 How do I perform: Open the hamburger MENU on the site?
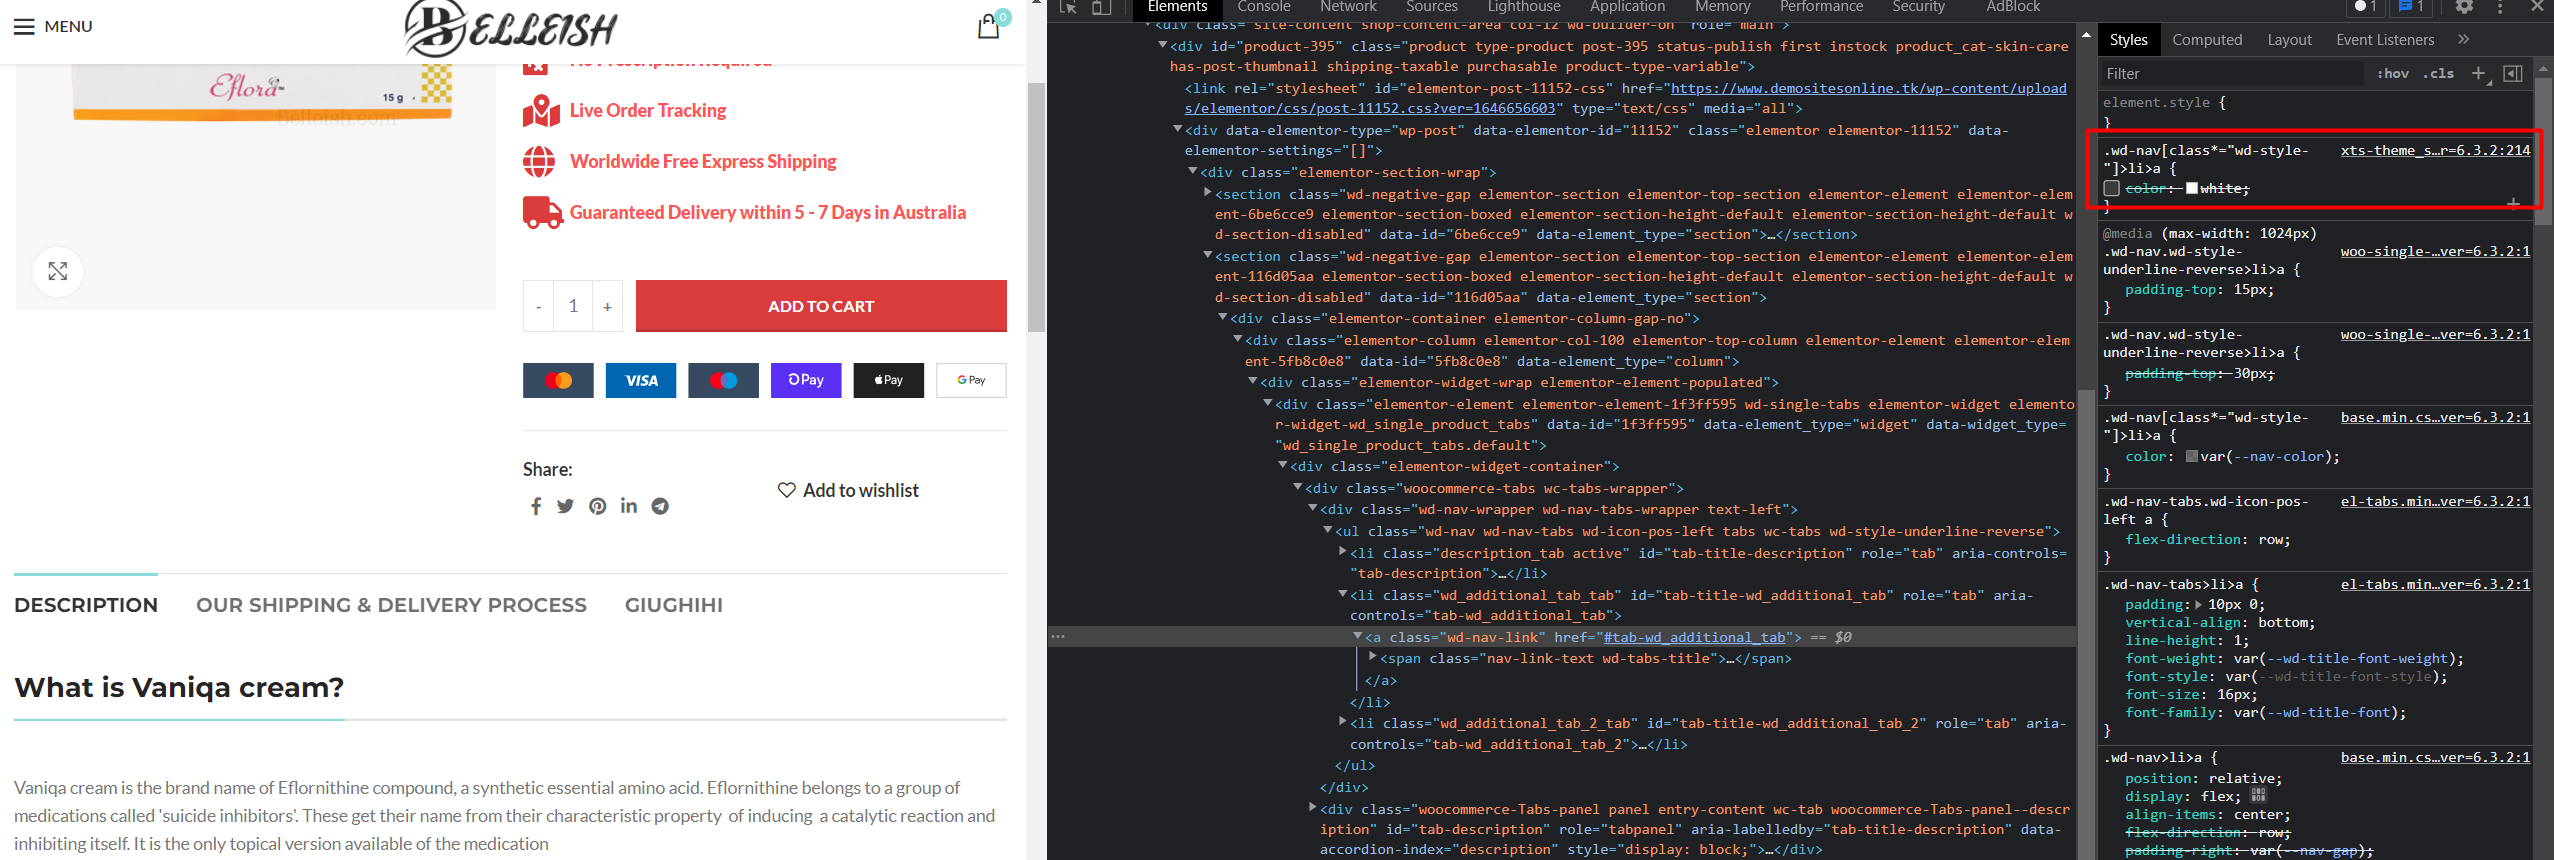tap(52, 26)
